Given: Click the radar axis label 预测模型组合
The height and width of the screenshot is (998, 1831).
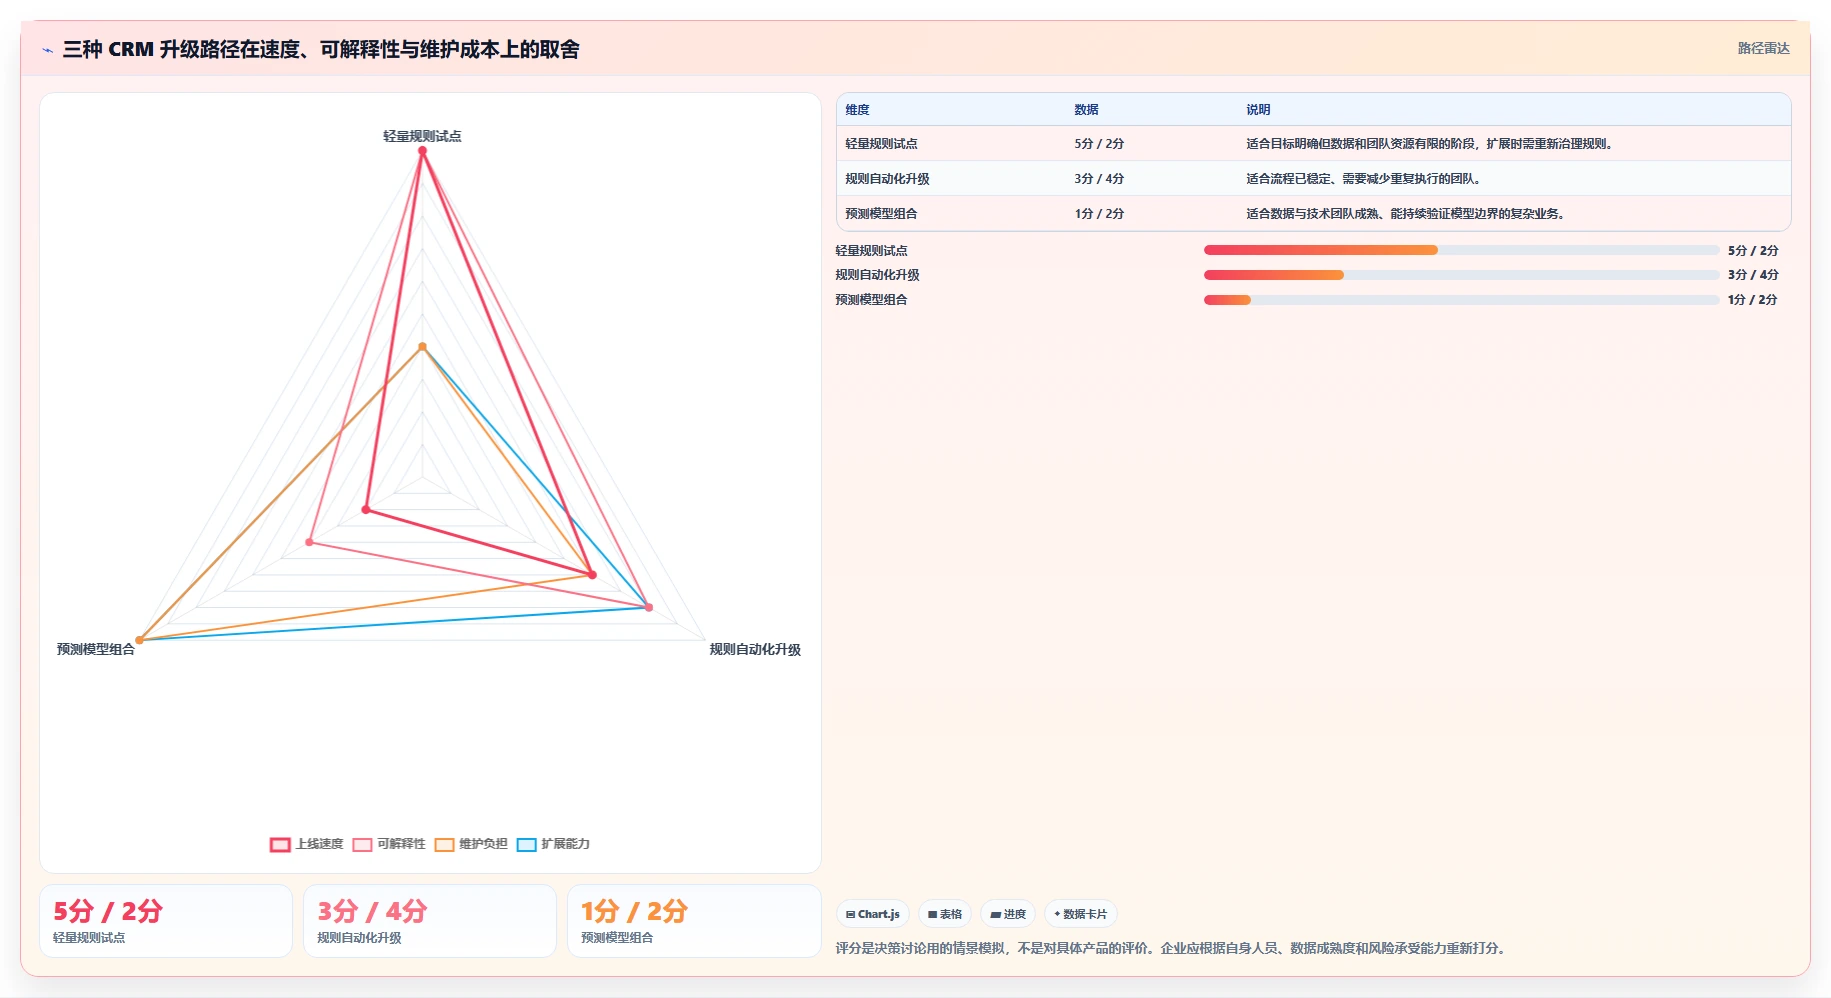Looking at the screenshot, I should [x=96, y=649].
